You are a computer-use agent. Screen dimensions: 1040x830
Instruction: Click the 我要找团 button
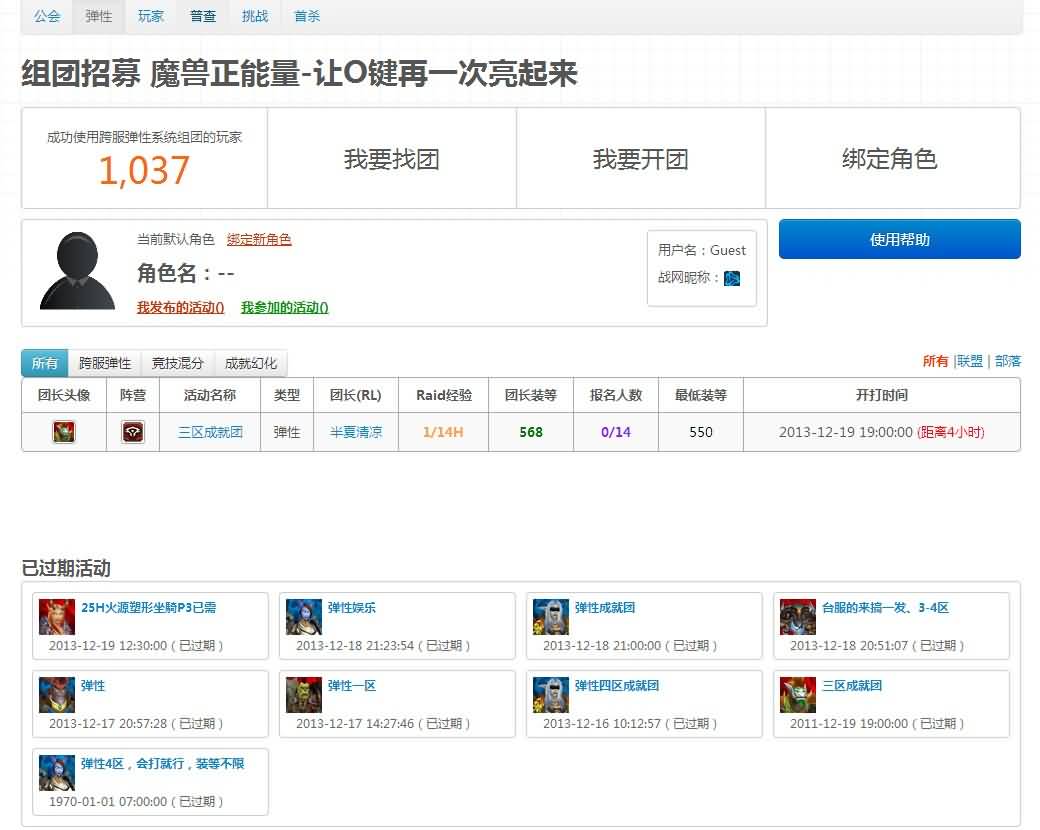click(391, 159)
